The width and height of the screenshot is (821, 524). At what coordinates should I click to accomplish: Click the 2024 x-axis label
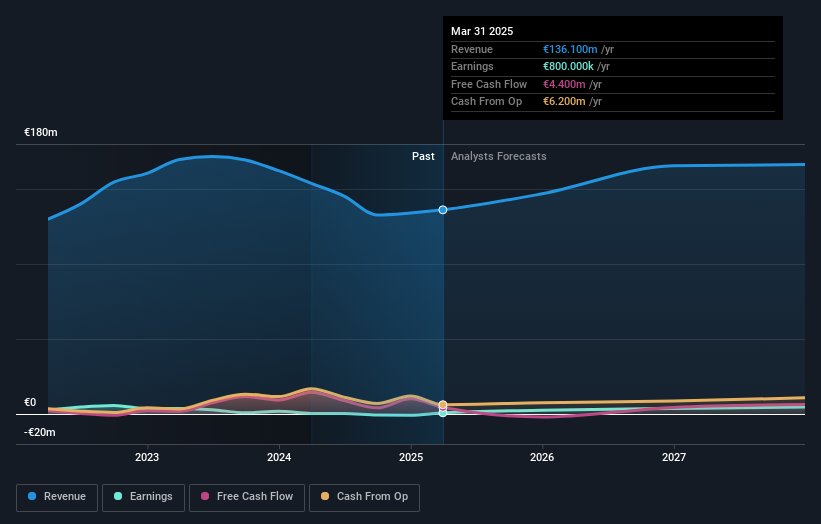pos(279,457)
